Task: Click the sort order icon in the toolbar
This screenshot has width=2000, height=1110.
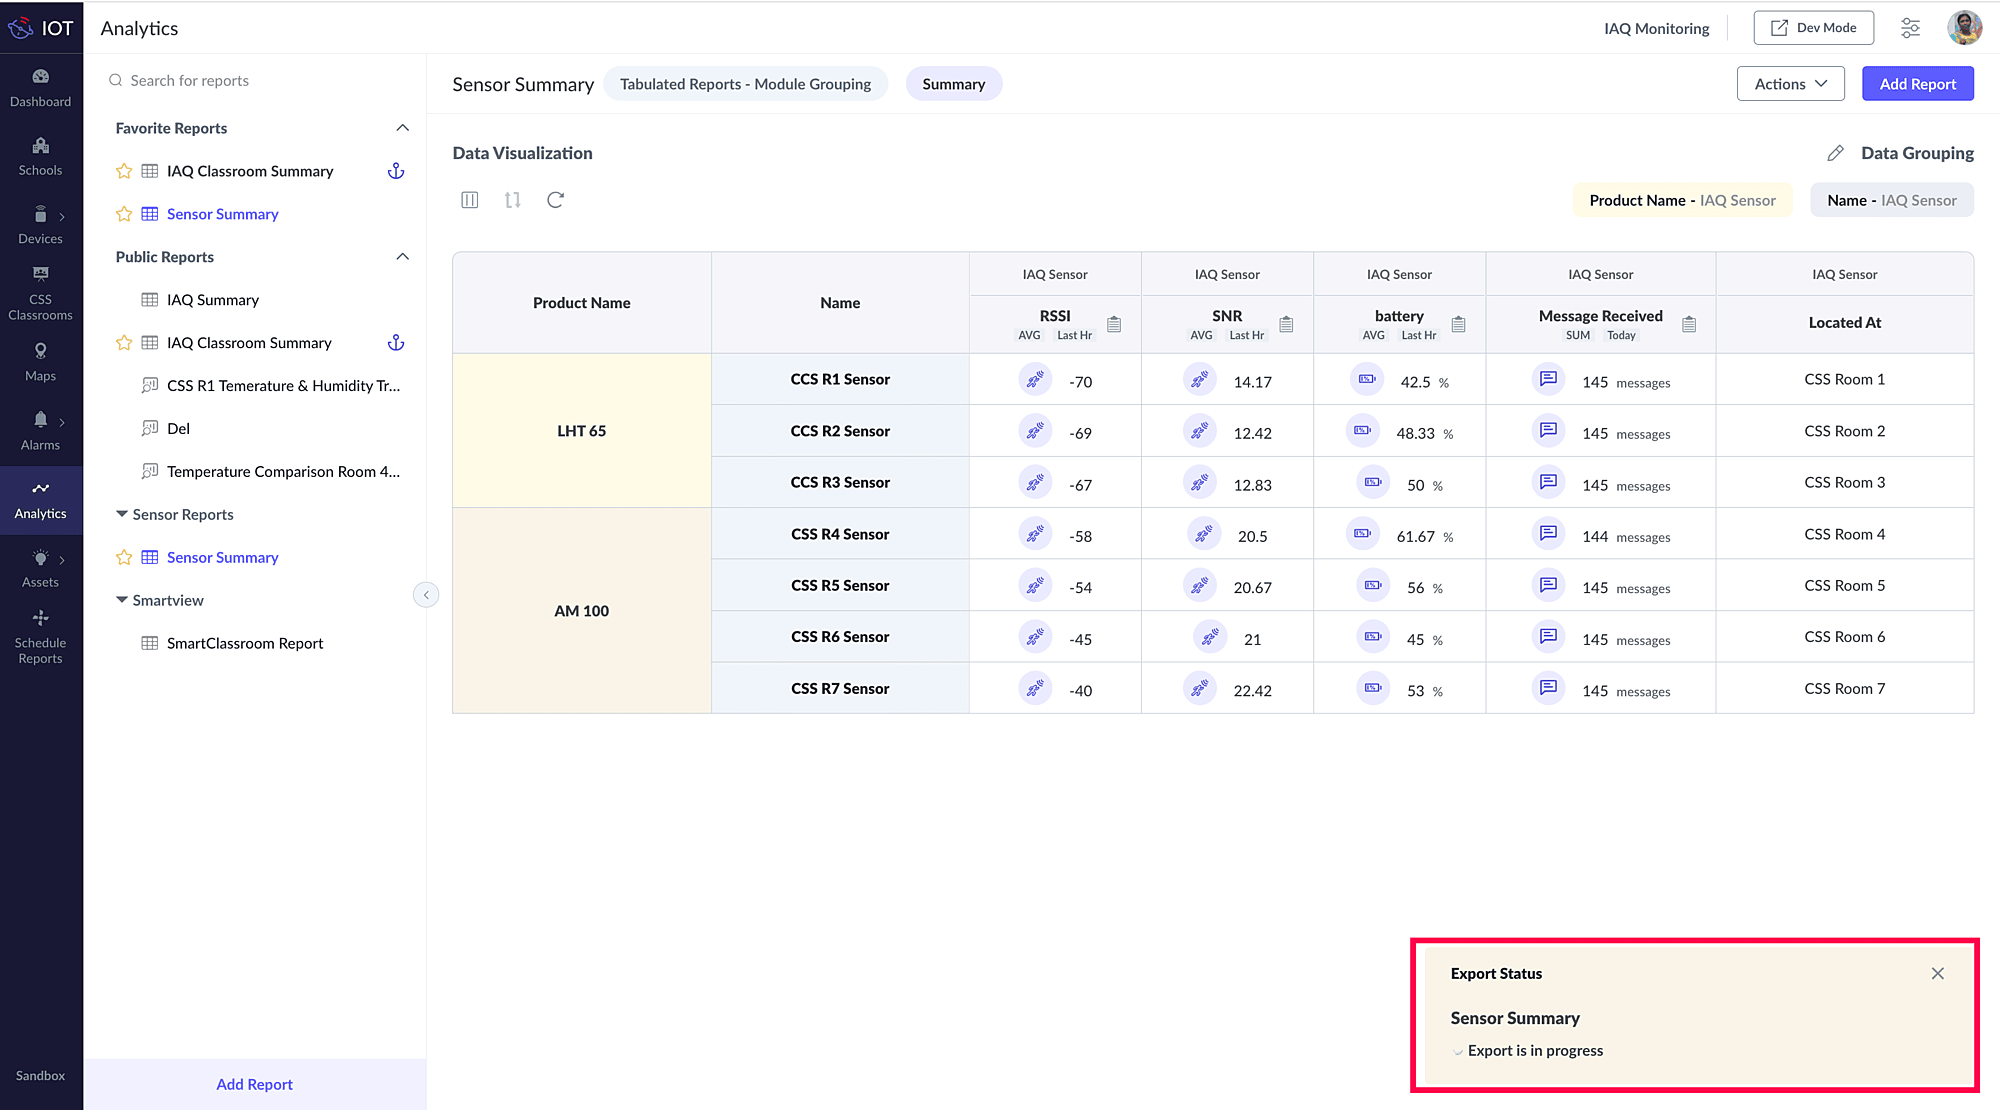Action: coord(513,200)
